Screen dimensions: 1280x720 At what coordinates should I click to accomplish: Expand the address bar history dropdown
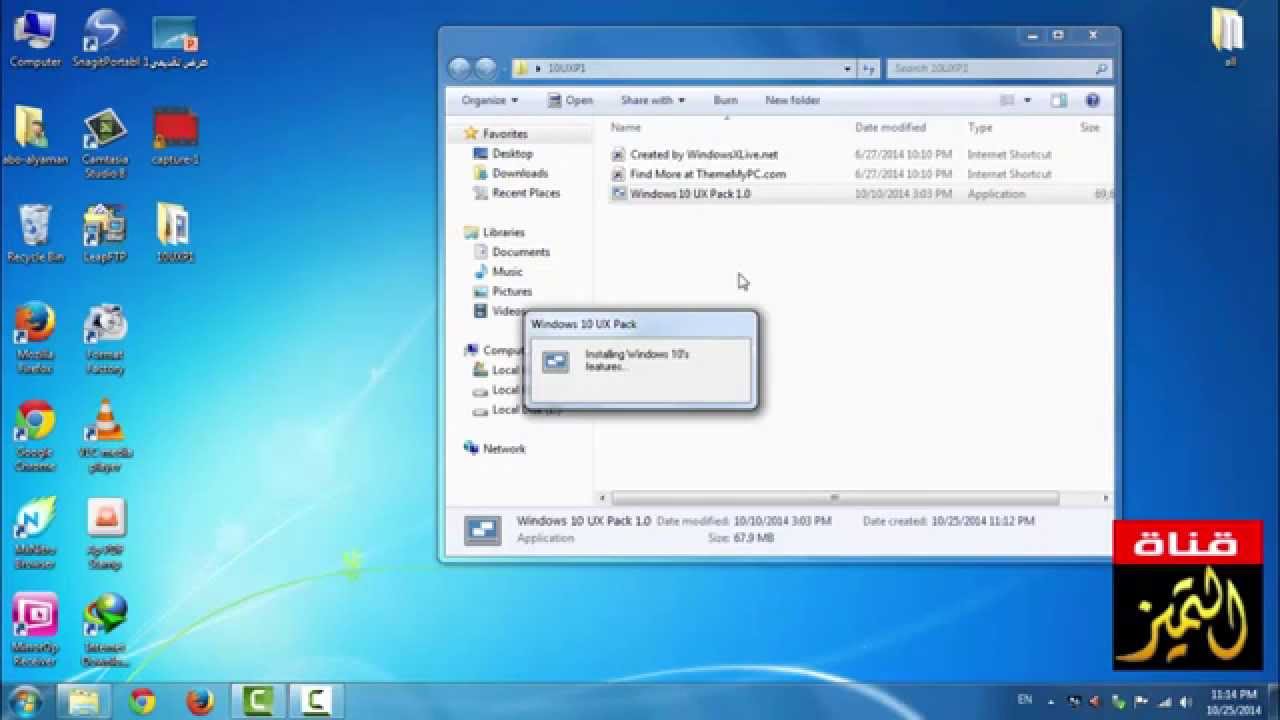(848, 69)
